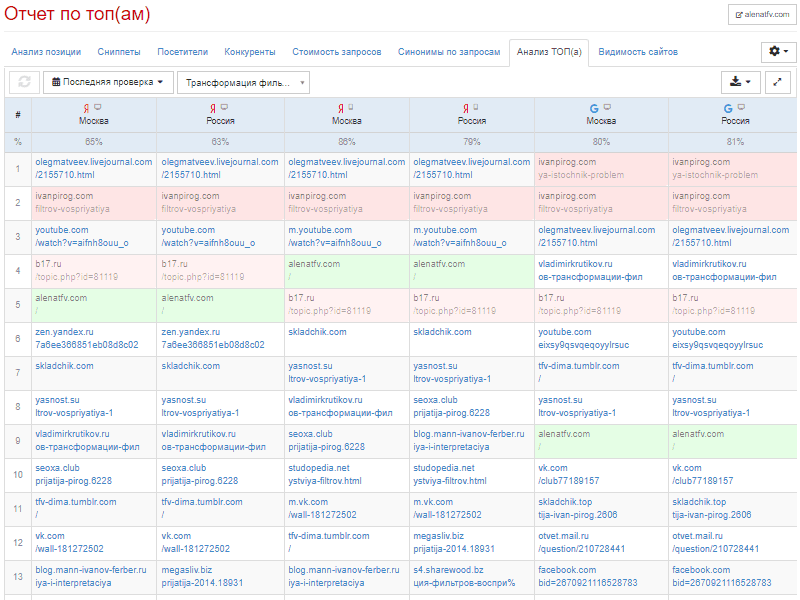The image size is (800, 600).
Task: Open the ivanpirog.com ya-istochnik-problem link in the 80% column
Action: [581, 168]
